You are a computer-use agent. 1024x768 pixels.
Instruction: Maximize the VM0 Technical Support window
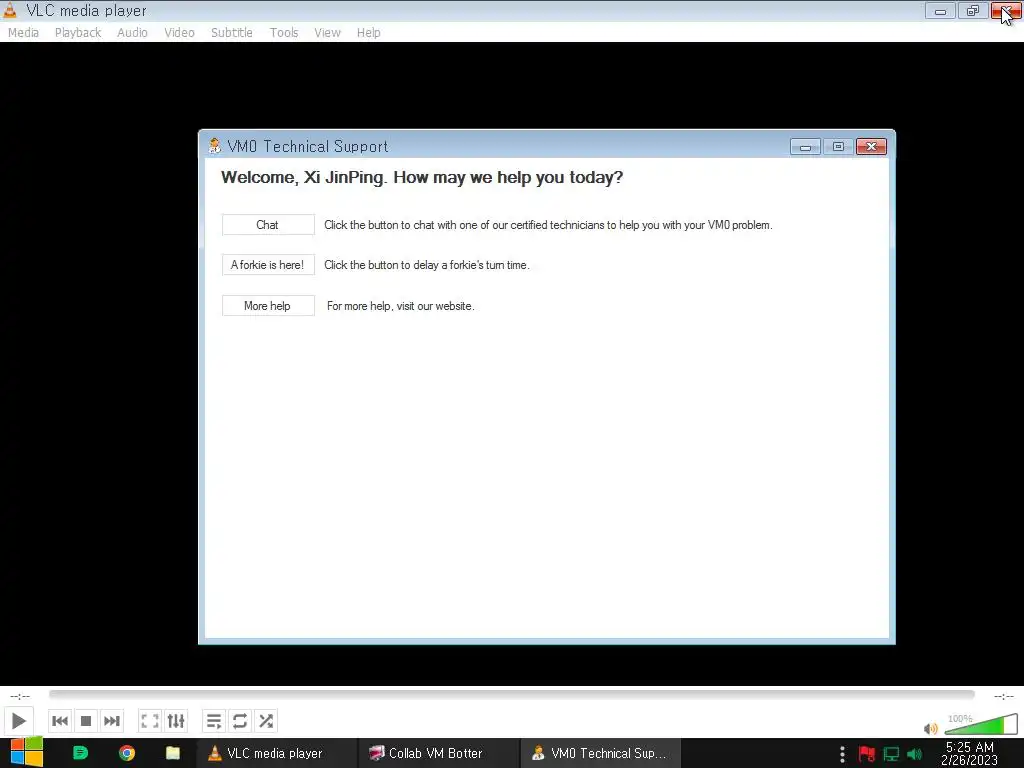pos(839,147)
